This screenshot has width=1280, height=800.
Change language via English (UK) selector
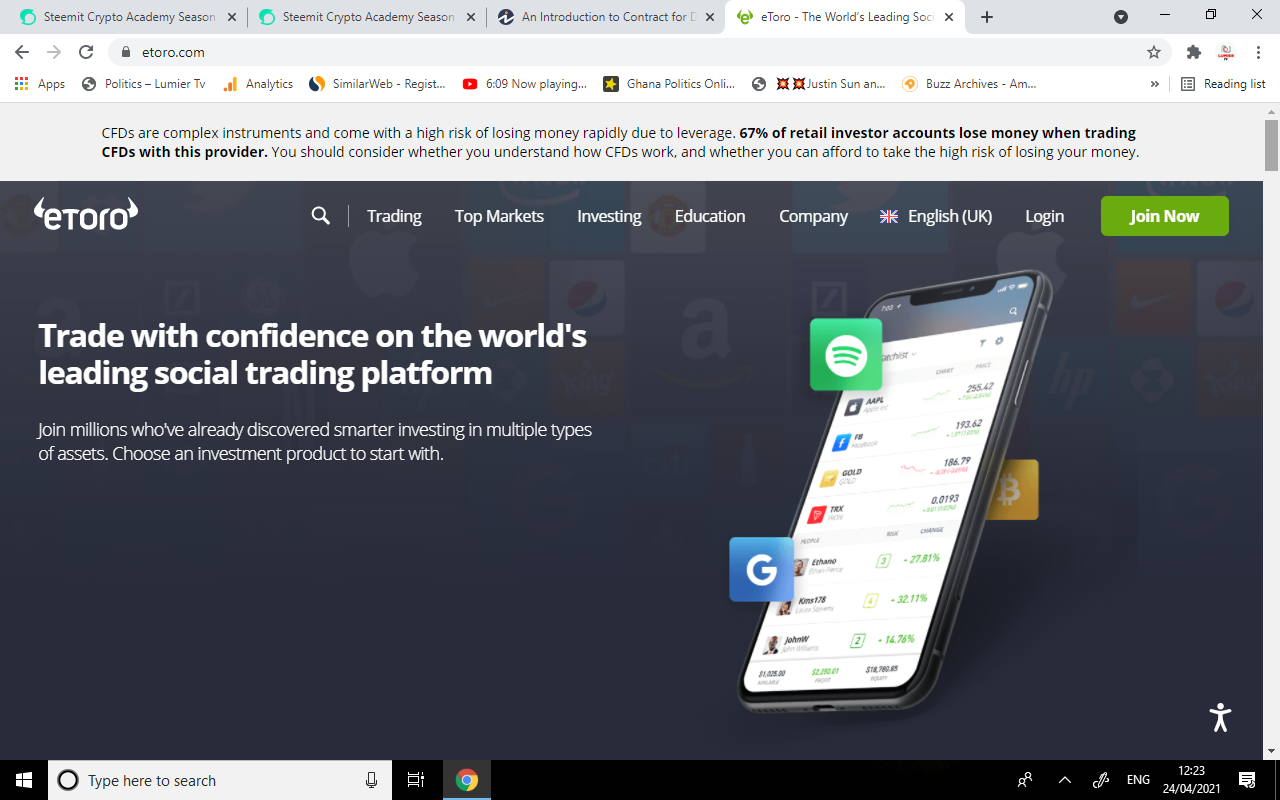pyautogui.click(x=936, y=216)
